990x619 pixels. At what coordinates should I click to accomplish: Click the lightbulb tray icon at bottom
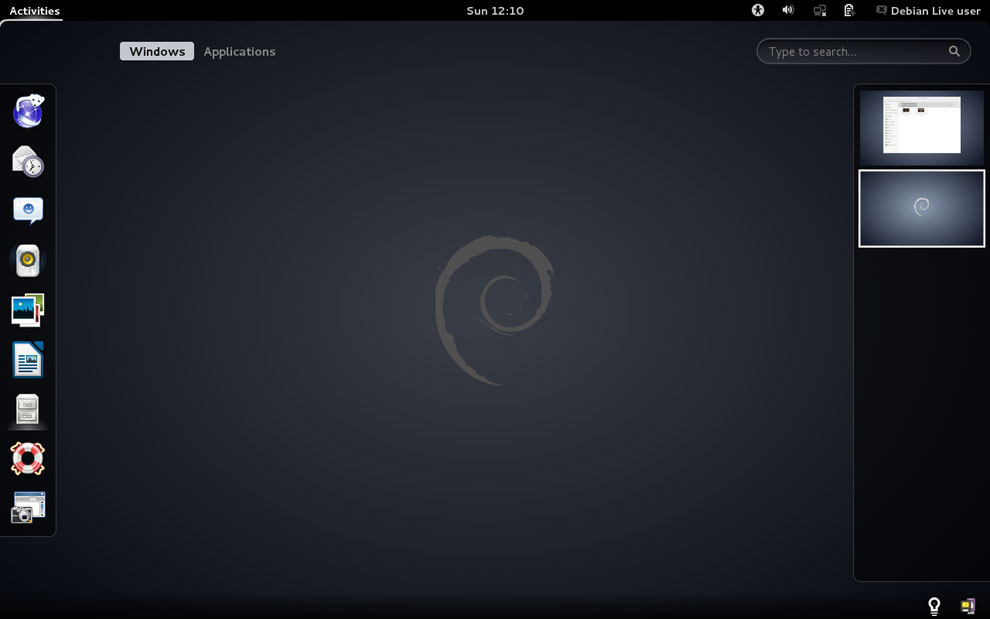[x=934, y=606]
